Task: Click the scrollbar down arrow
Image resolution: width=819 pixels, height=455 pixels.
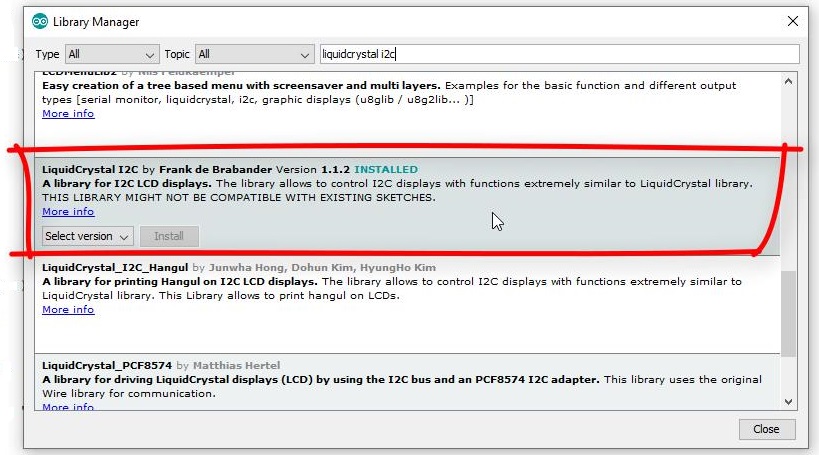Action: [788, 401]
